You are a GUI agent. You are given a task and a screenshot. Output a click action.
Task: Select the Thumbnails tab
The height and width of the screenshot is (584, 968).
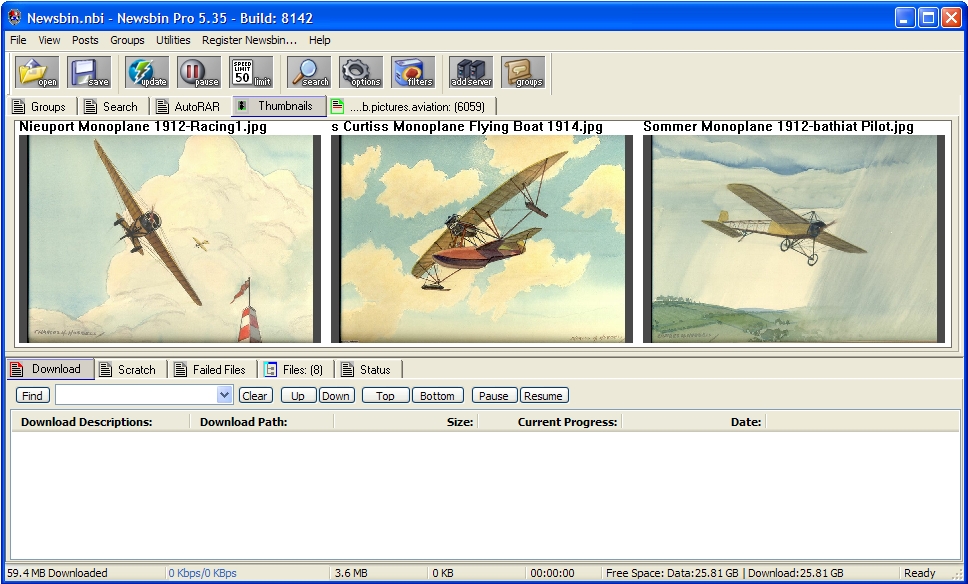tap(279, 106)
